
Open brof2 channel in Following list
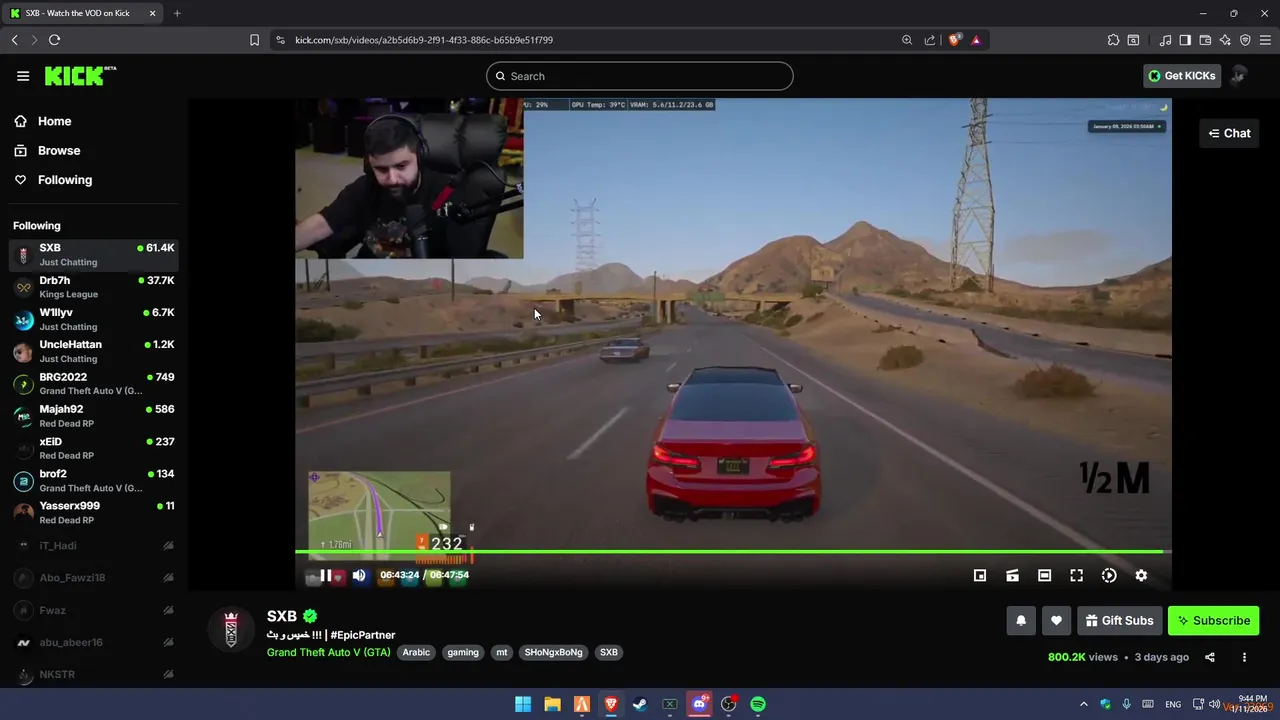click(94, 480)
